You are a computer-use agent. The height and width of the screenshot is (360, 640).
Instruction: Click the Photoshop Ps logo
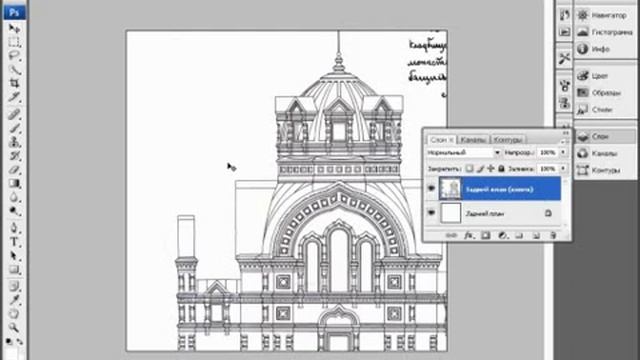tap(15, 12)
